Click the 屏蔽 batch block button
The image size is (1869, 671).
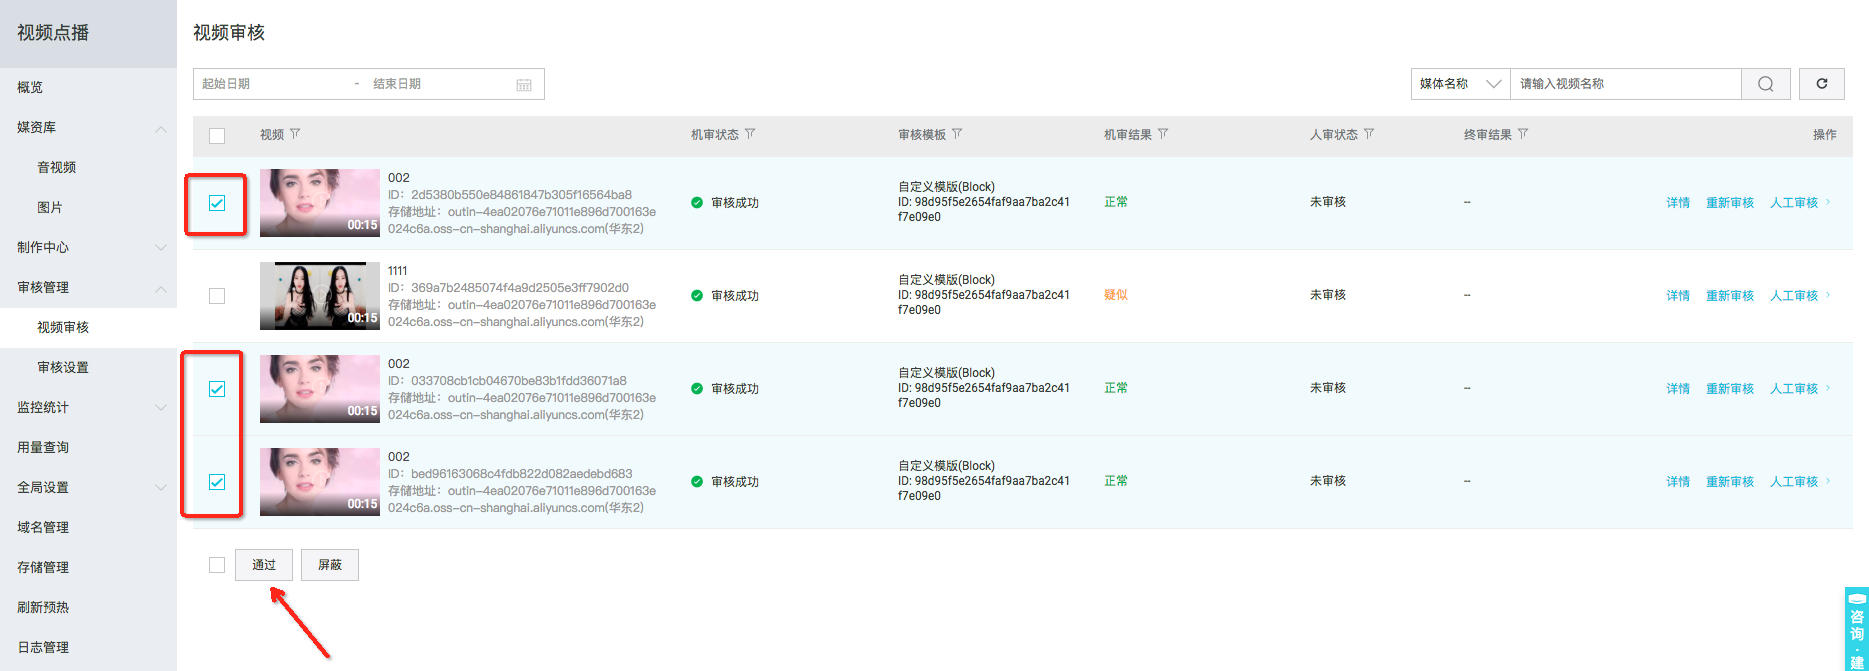point(330,565)
